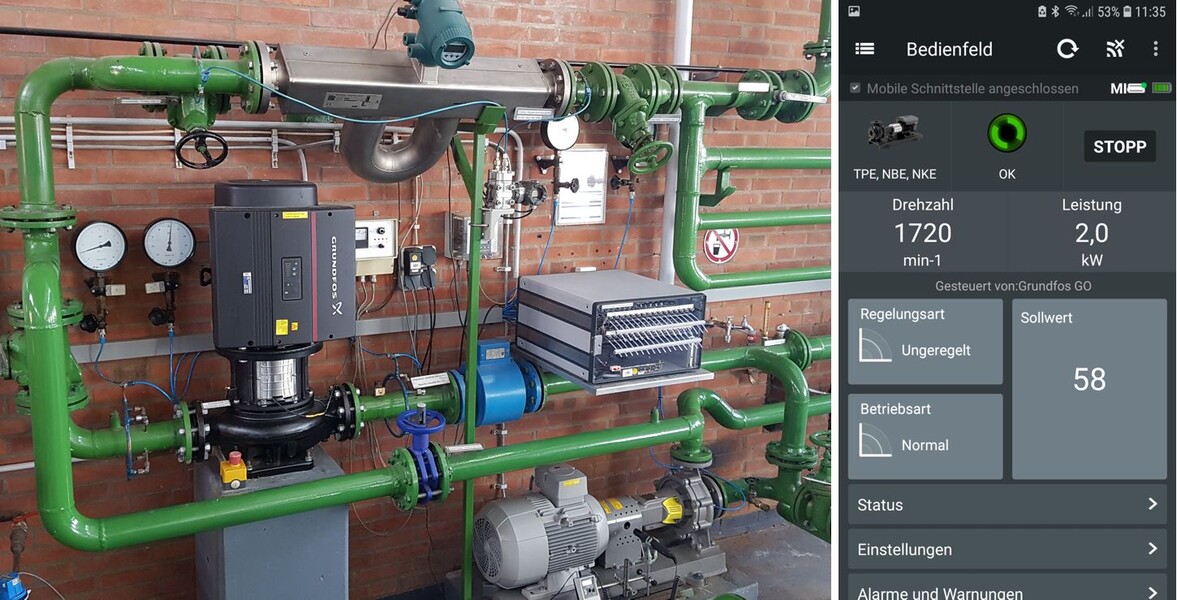Image resolution: width=1177 pixels, height=600 pixels.
Task: Tap the Betriebsart curve icon
Action: click(875, 440)
